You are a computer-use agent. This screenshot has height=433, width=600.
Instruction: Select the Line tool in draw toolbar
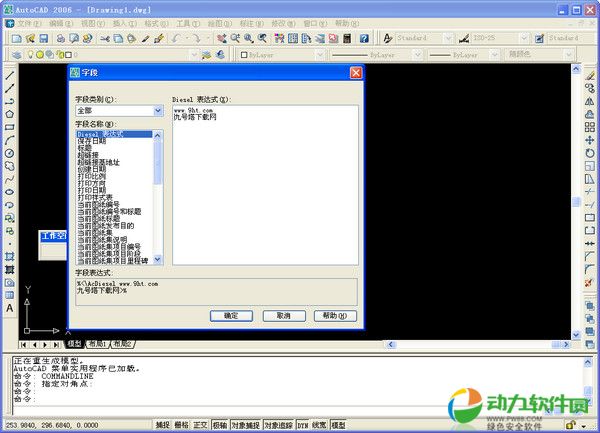coord(10,75)
